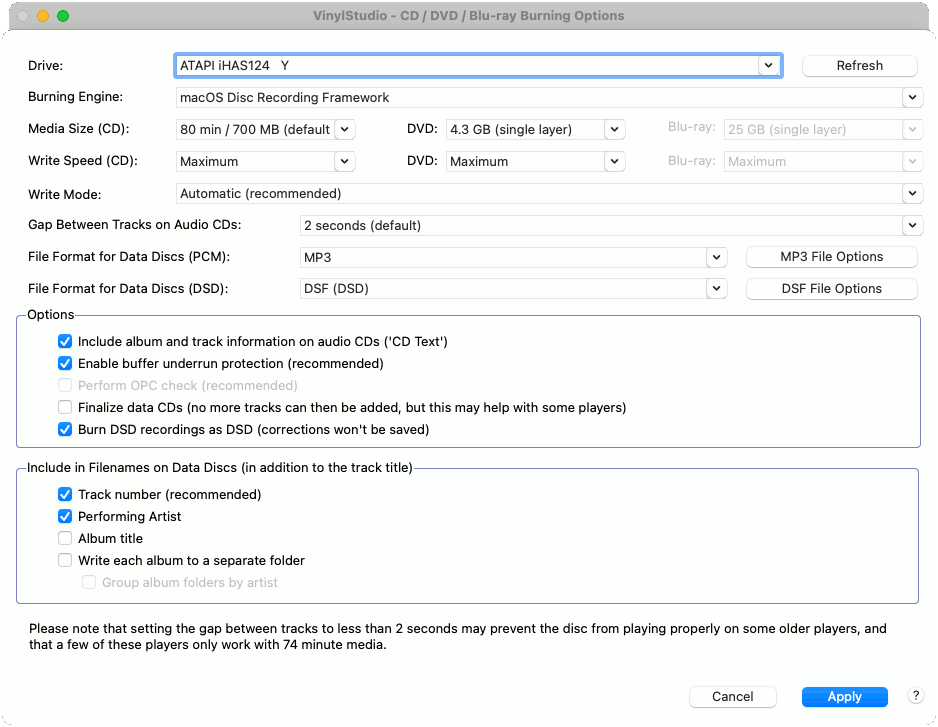Open DSD file format dropdown

pos(716,288)
